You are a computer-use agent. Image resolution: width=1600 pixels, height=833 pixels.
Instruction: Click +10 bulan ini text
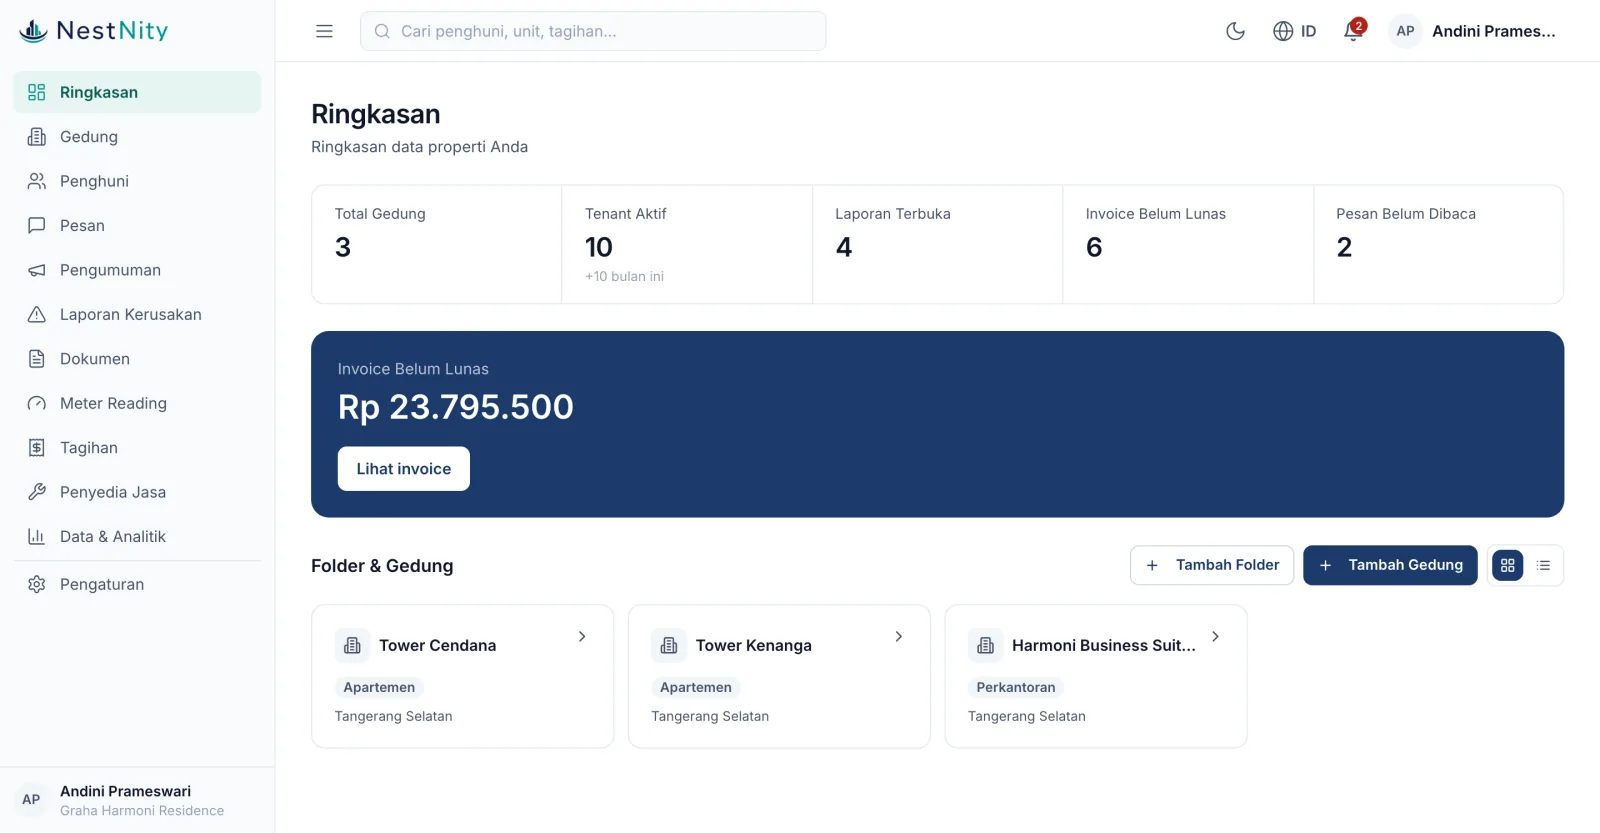click(x=624, y=276)
